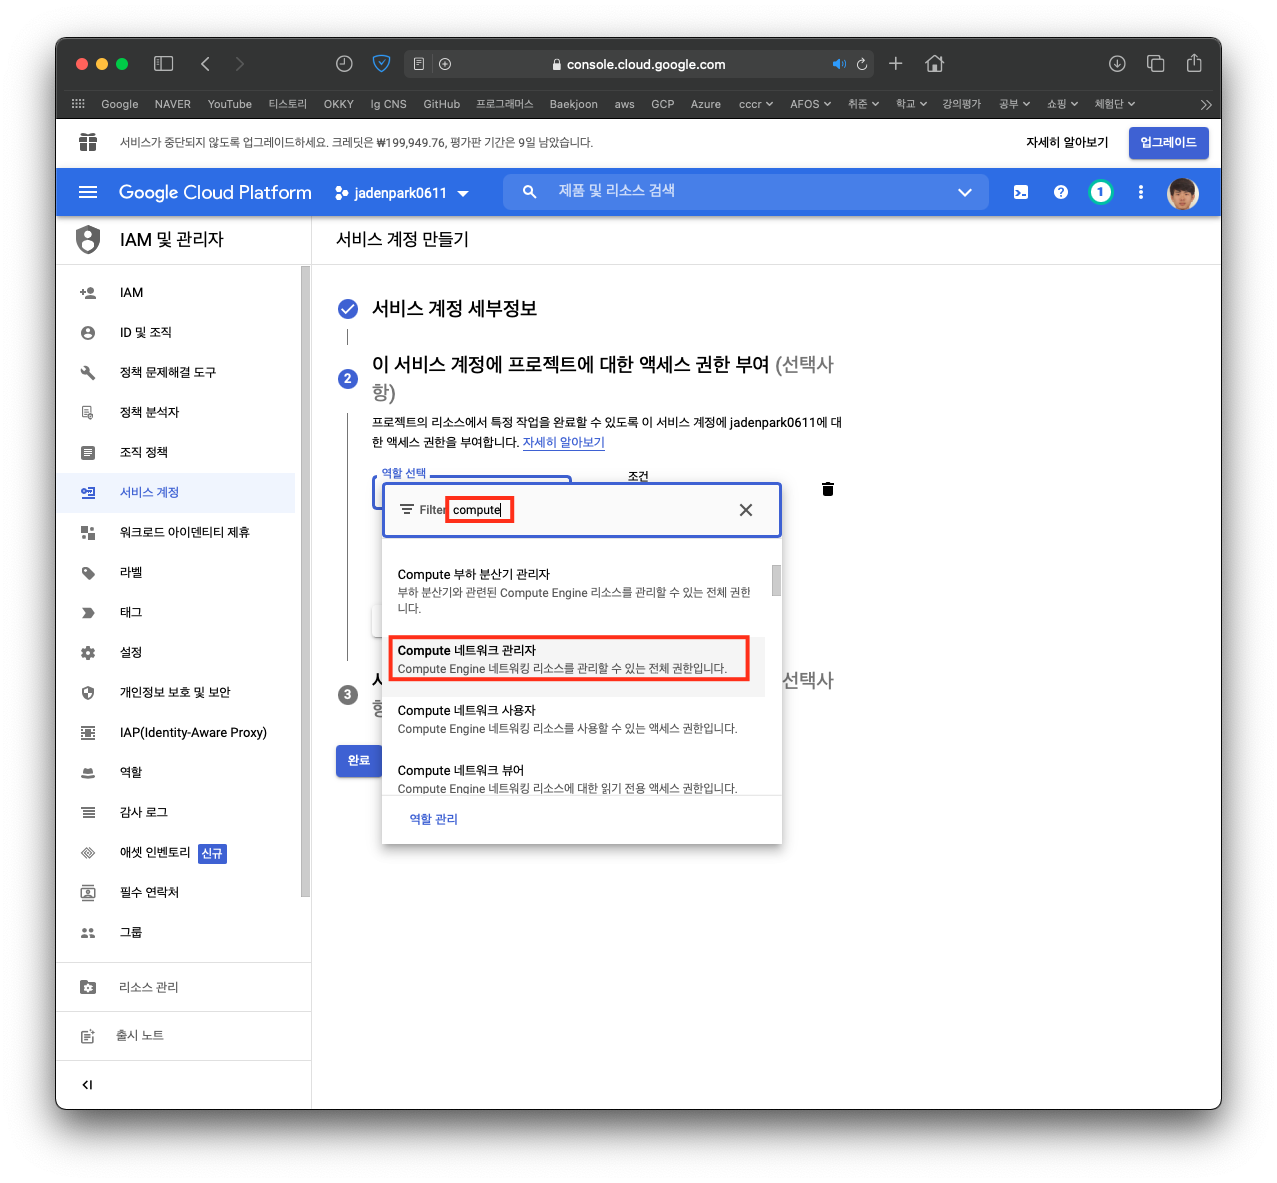Click the gift icon in the upgrade banner

pos(88,142)
